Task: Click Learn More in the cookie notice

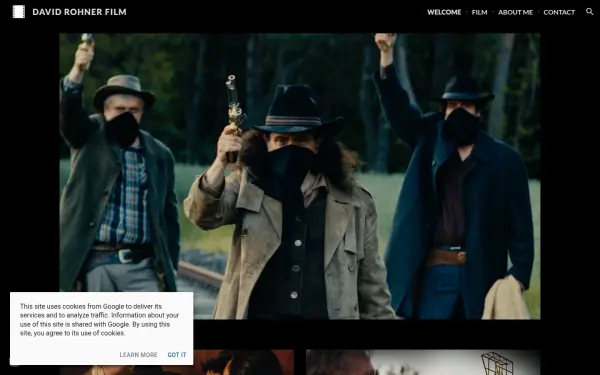Action: pos(138,355)
